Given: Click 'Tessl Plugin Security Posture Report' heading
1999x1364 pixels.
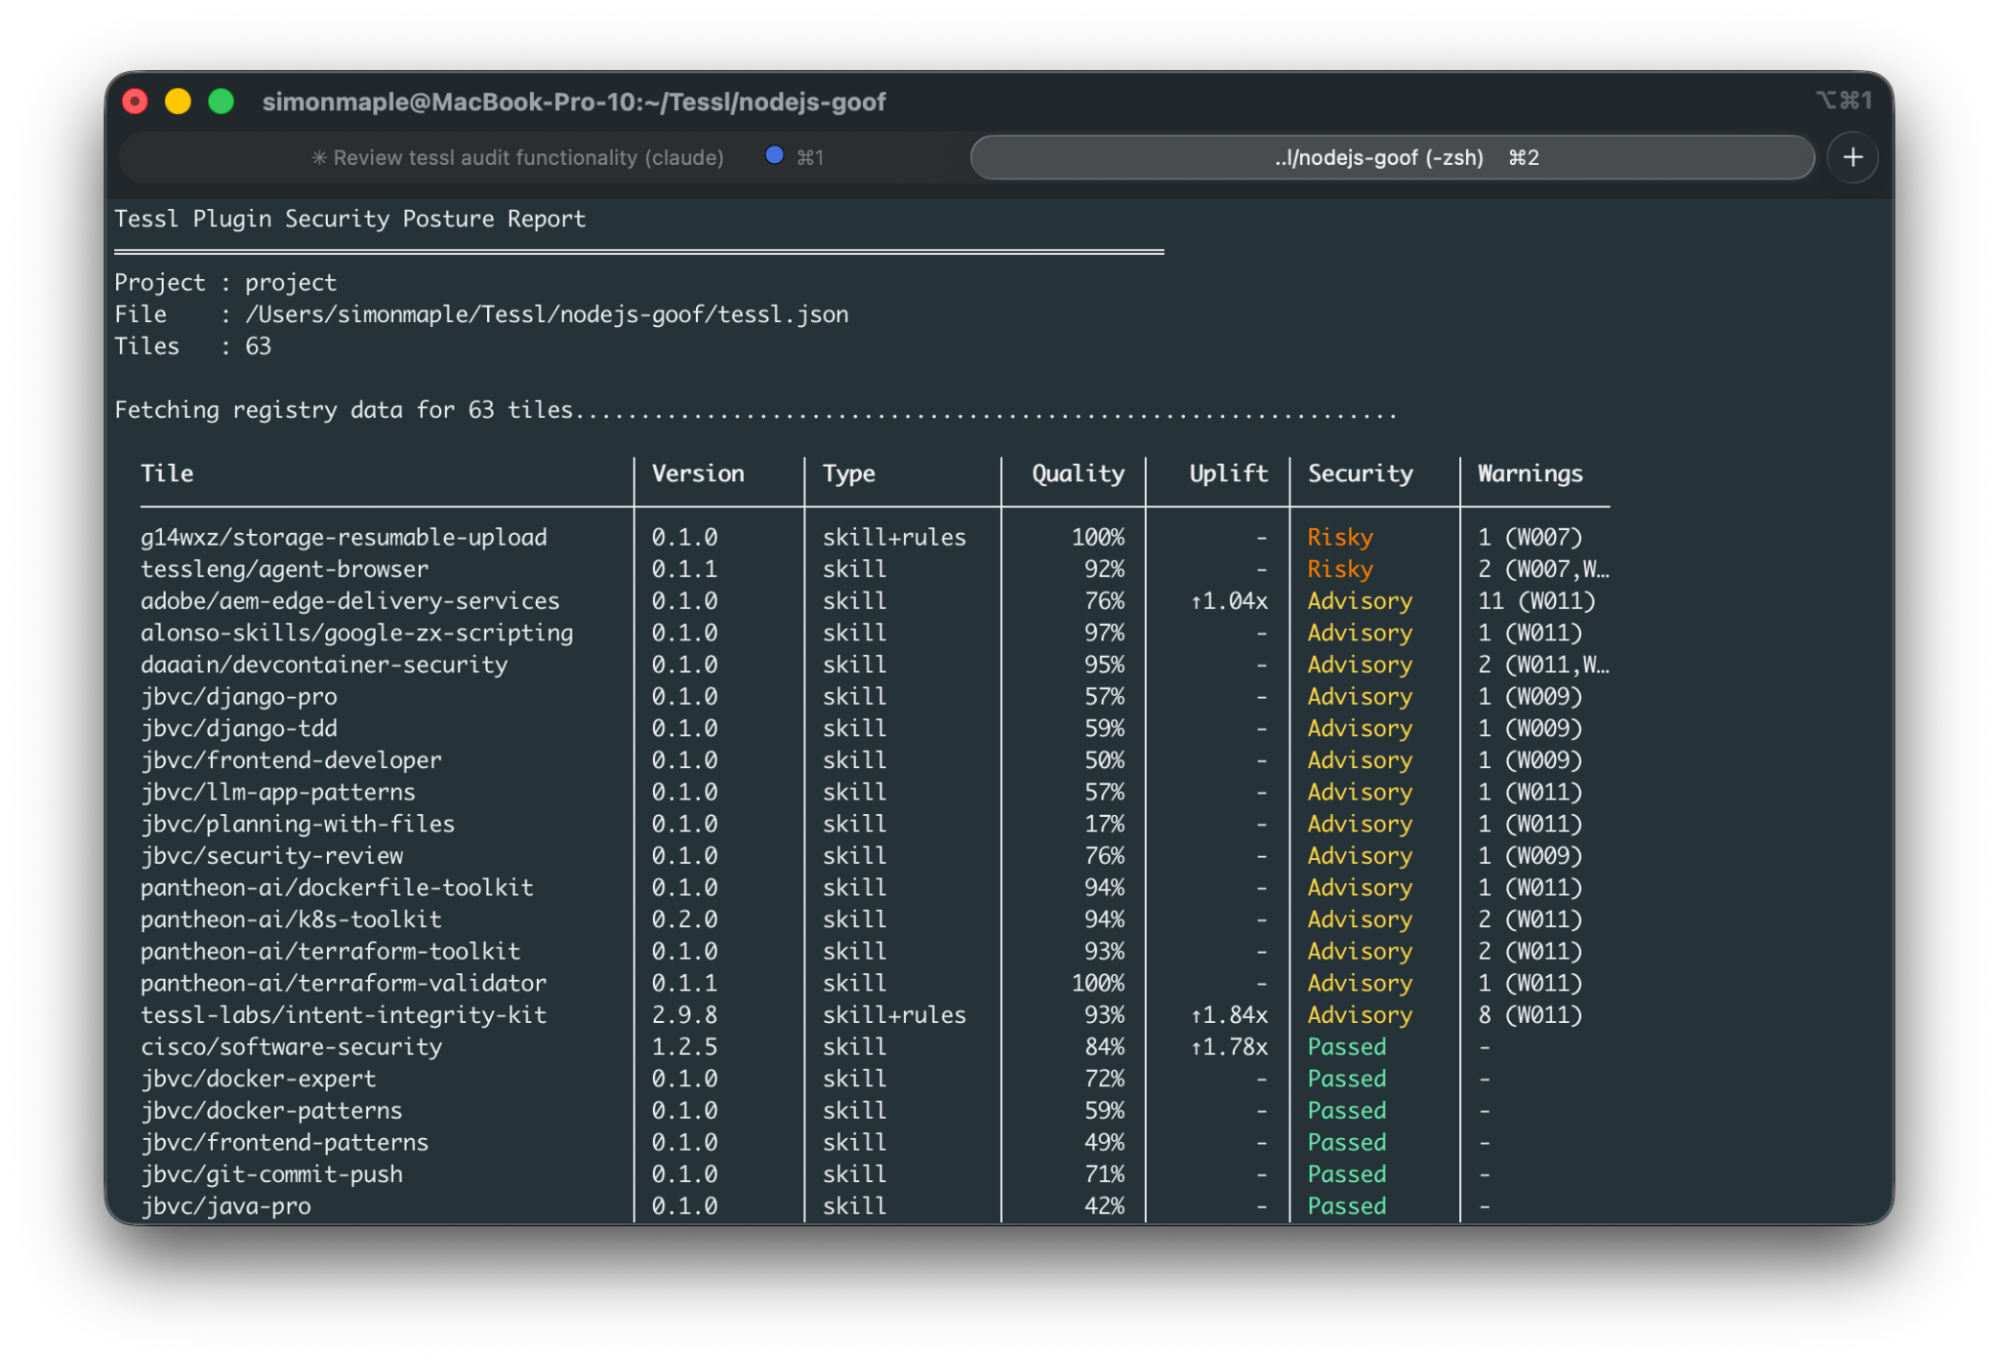Looking at the screenshot, I should pos(350,219).
